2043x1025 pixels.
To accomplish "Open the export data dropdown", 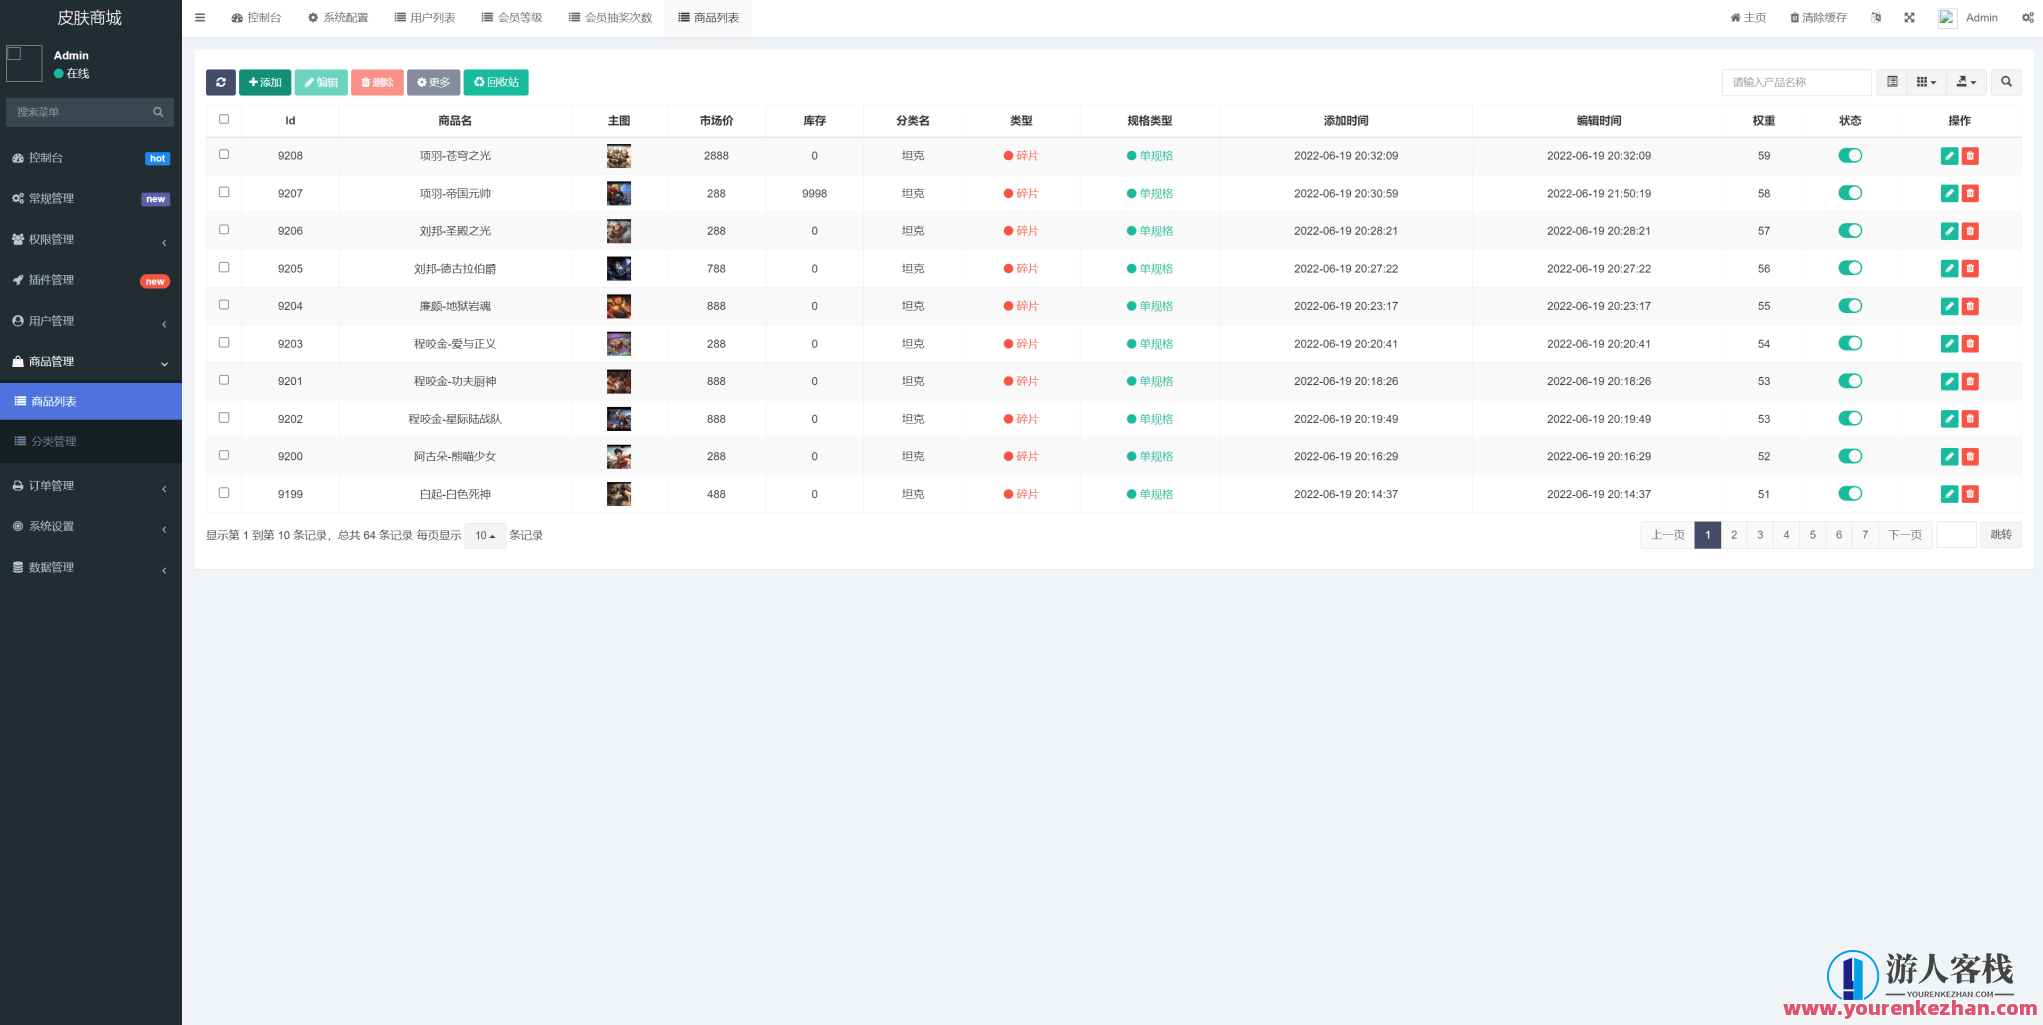I will (1966, 82).
